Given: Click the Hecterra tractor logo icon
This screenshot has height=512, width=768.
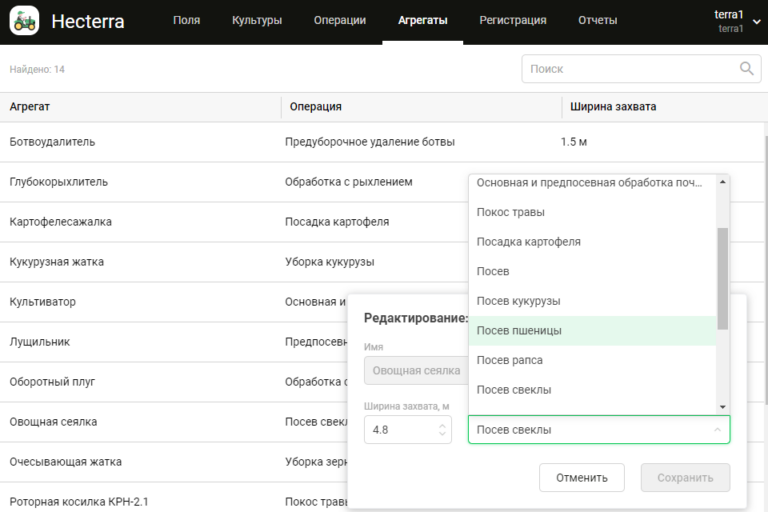Looking at the screenshot, I should tap(24, 20).
